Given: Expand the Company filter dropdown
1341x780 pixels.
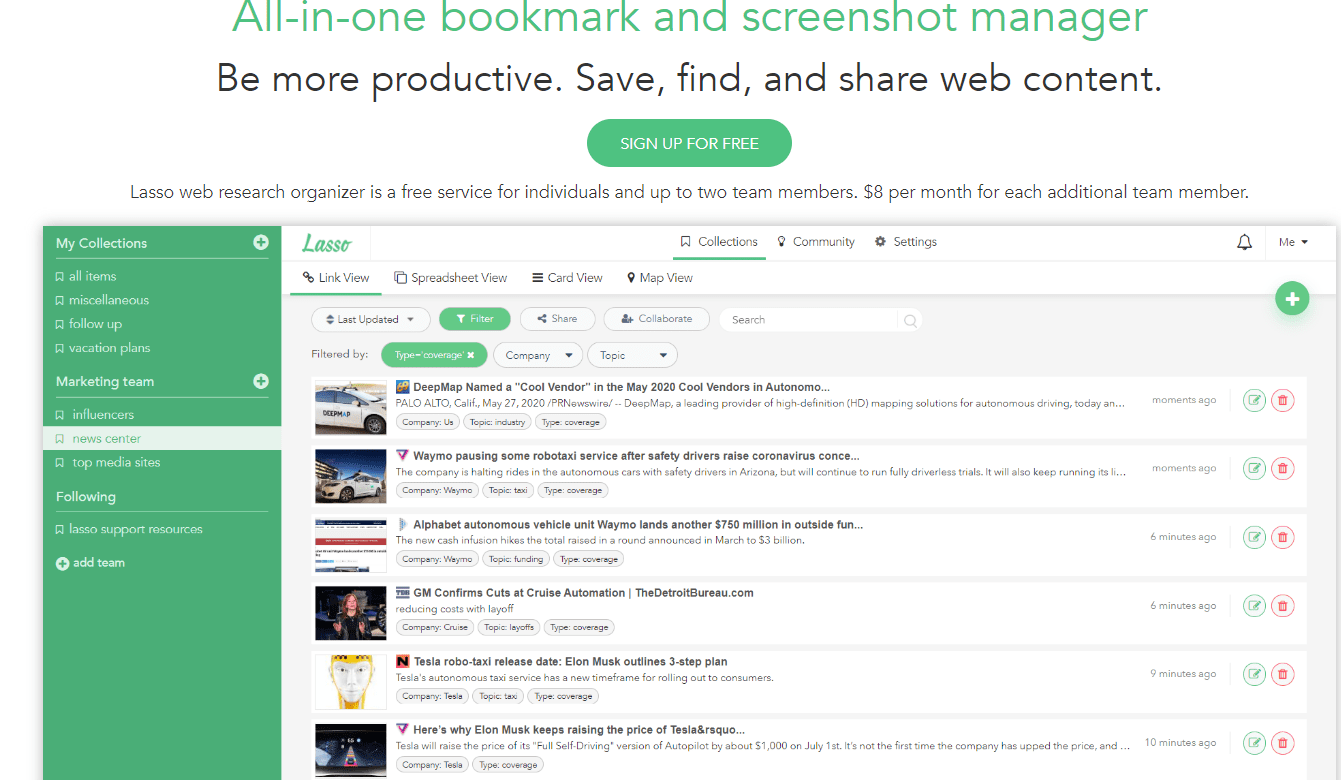Looking at the screenshot, I should (537, 355).
